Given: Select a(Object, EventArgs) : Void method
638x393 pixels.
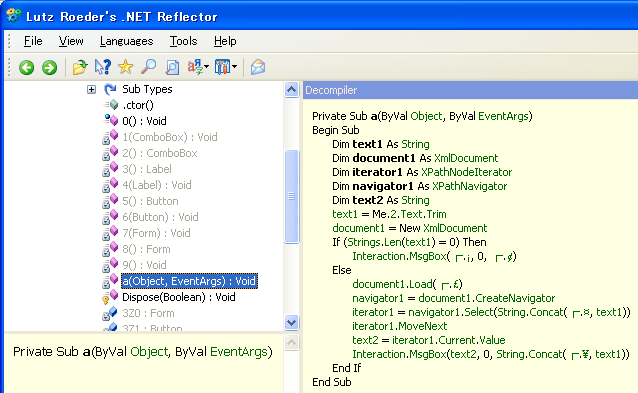Looking at the screenshot, I should (189, 281).
